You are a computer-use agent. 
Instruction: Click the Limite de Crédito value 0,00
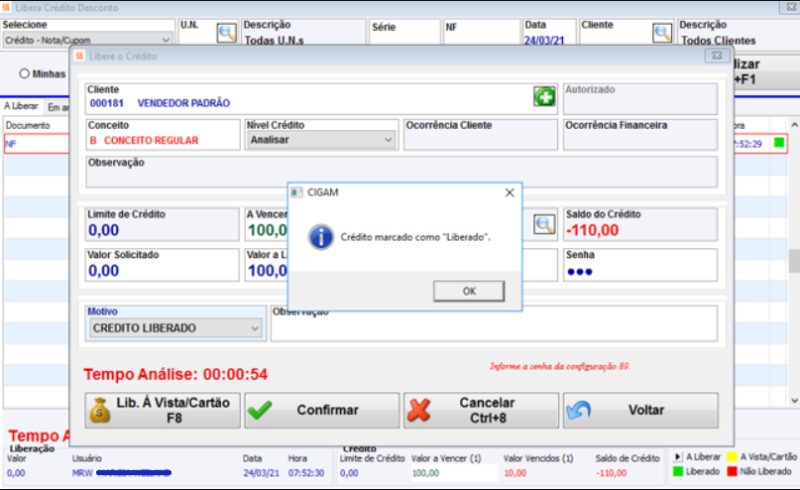tap(104, 230)
